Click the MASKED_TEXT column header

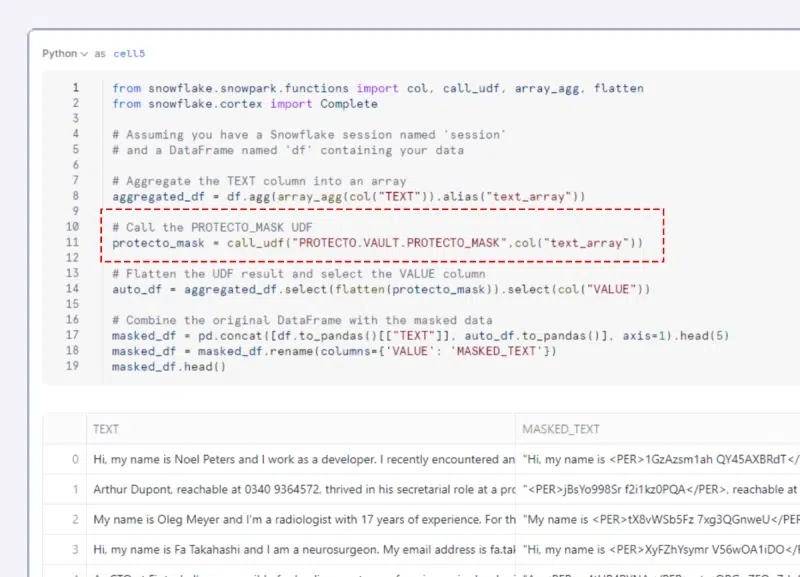pos(560,429)
